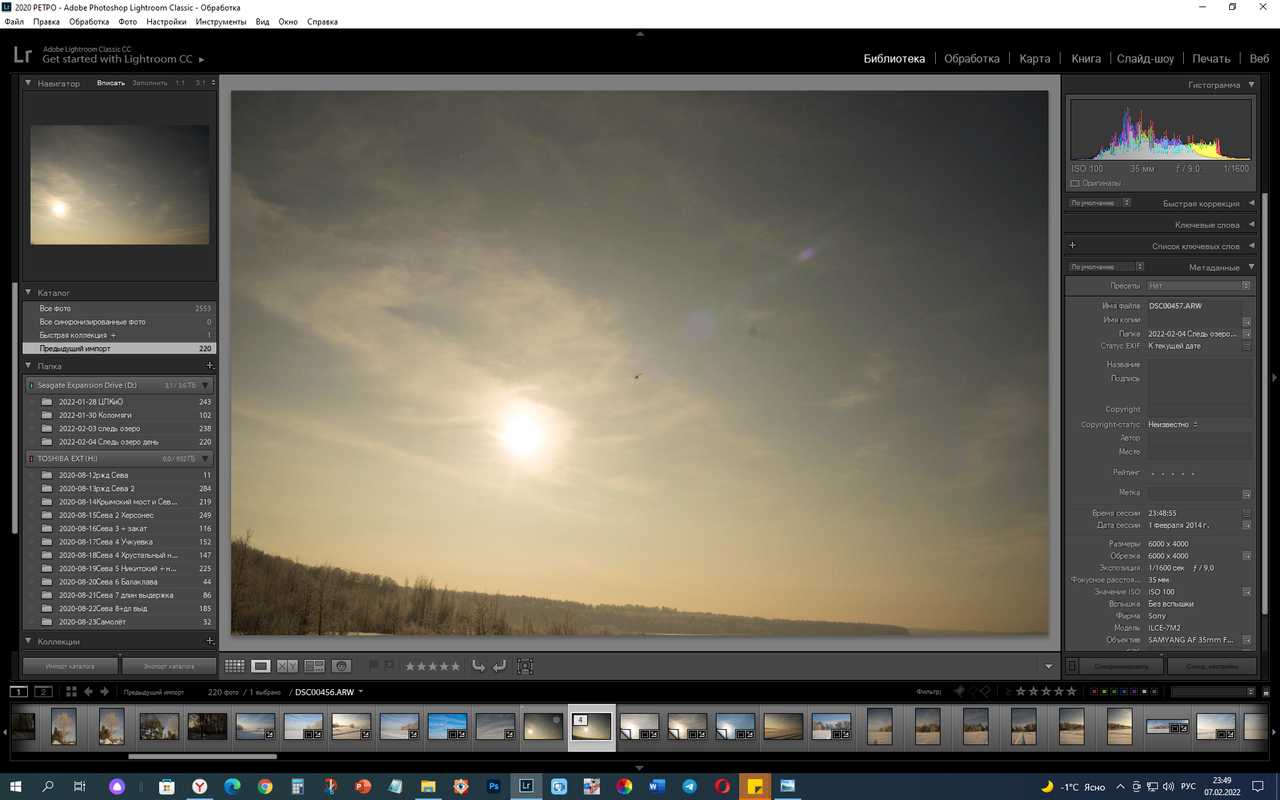Click Импорт каталога button
Screen dimensions: 1280x800
(x=71, y=666)
